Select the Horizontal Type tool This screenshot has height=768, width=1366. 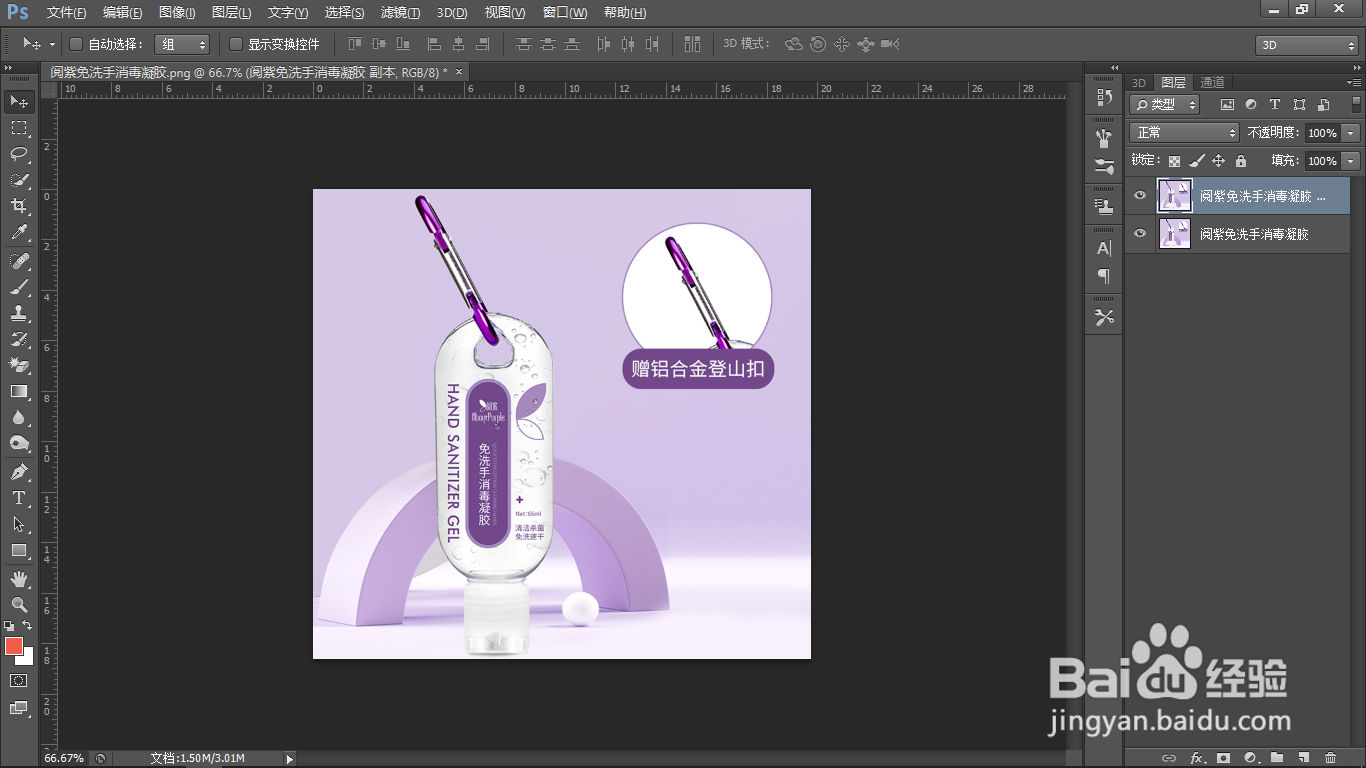pos(19,498)
